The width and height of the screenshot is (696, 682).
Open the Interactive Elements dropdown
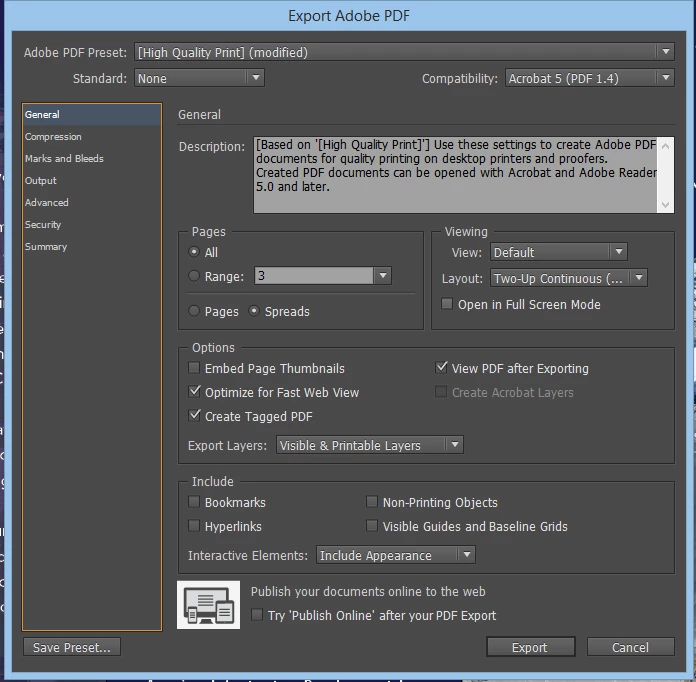[x=395, y=555]
